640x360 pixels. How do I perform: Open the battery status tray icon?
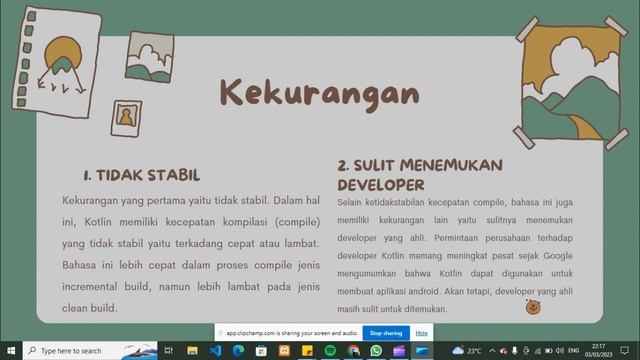[549, 351]
